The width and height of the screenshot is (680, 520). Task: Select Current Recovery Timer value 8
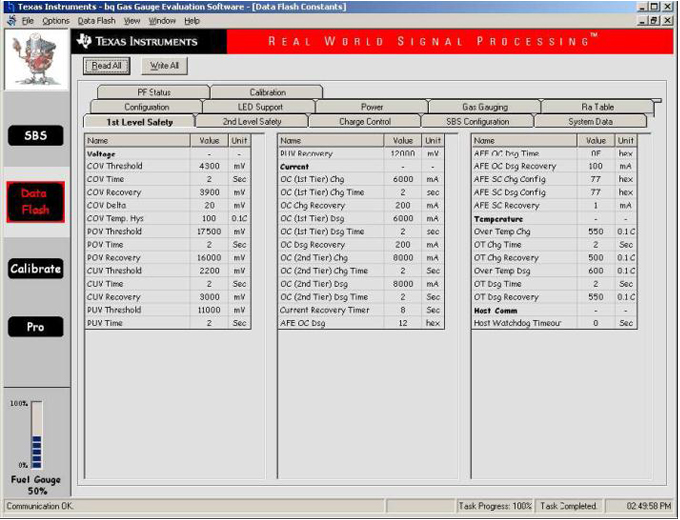click(x=403, y=310)
